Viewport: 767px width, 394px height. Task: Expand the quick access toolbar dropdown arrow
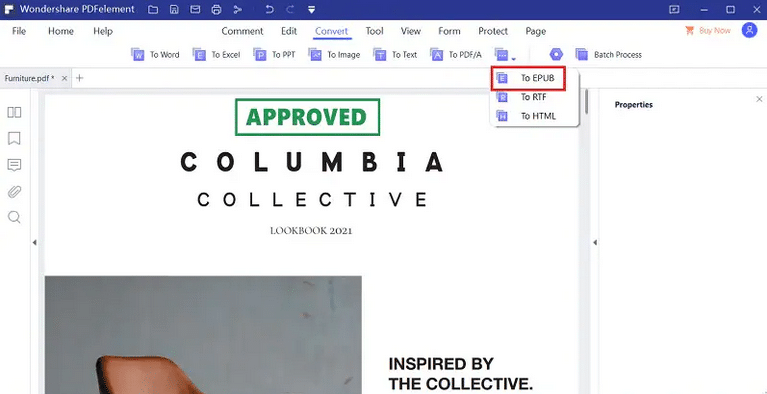click(312, 9)
